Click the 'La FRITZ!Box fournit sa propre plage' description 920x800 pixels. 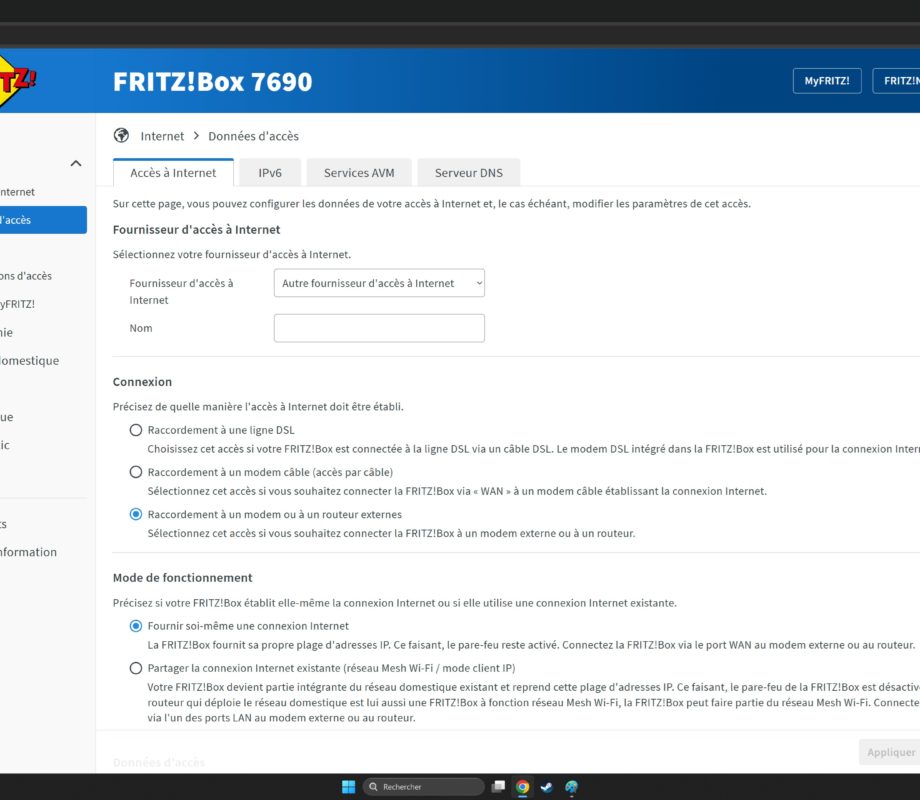[x=531, y=645]
